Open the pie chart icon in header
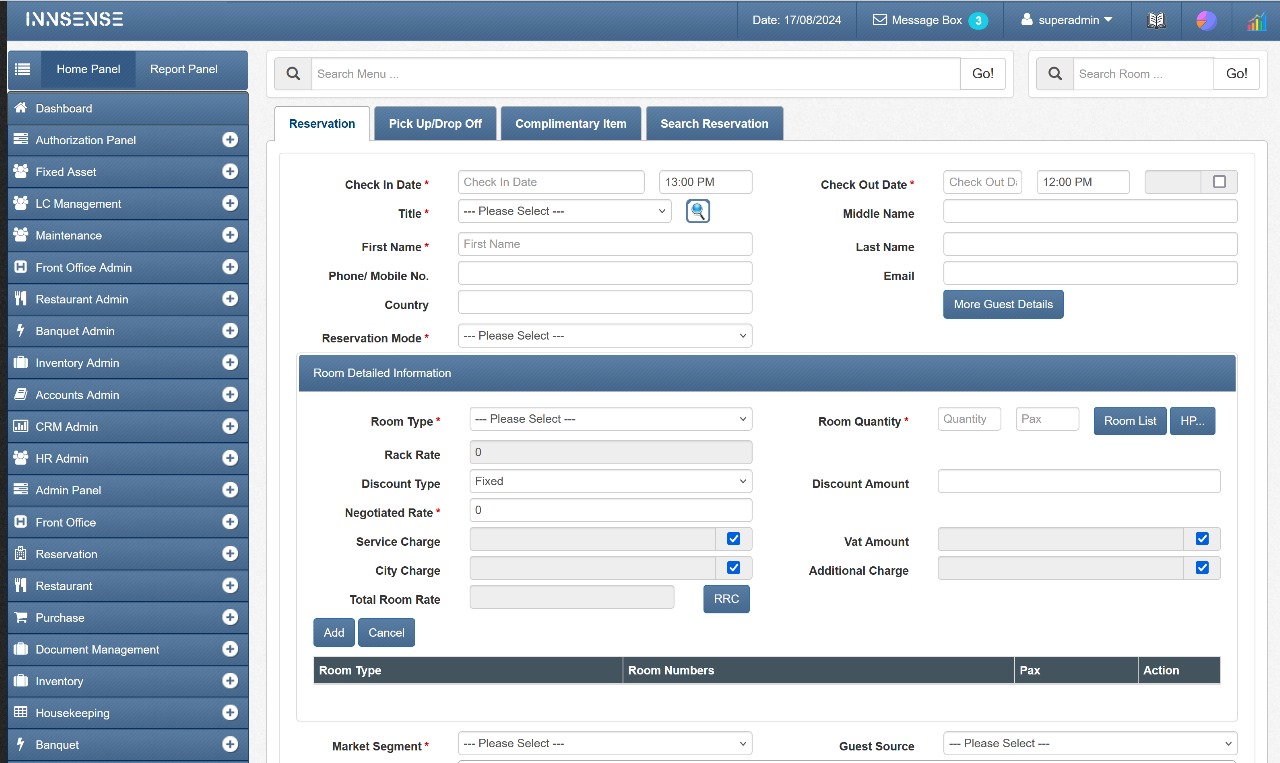This screenshot has height=763, width=1280. pos(1206,20)
